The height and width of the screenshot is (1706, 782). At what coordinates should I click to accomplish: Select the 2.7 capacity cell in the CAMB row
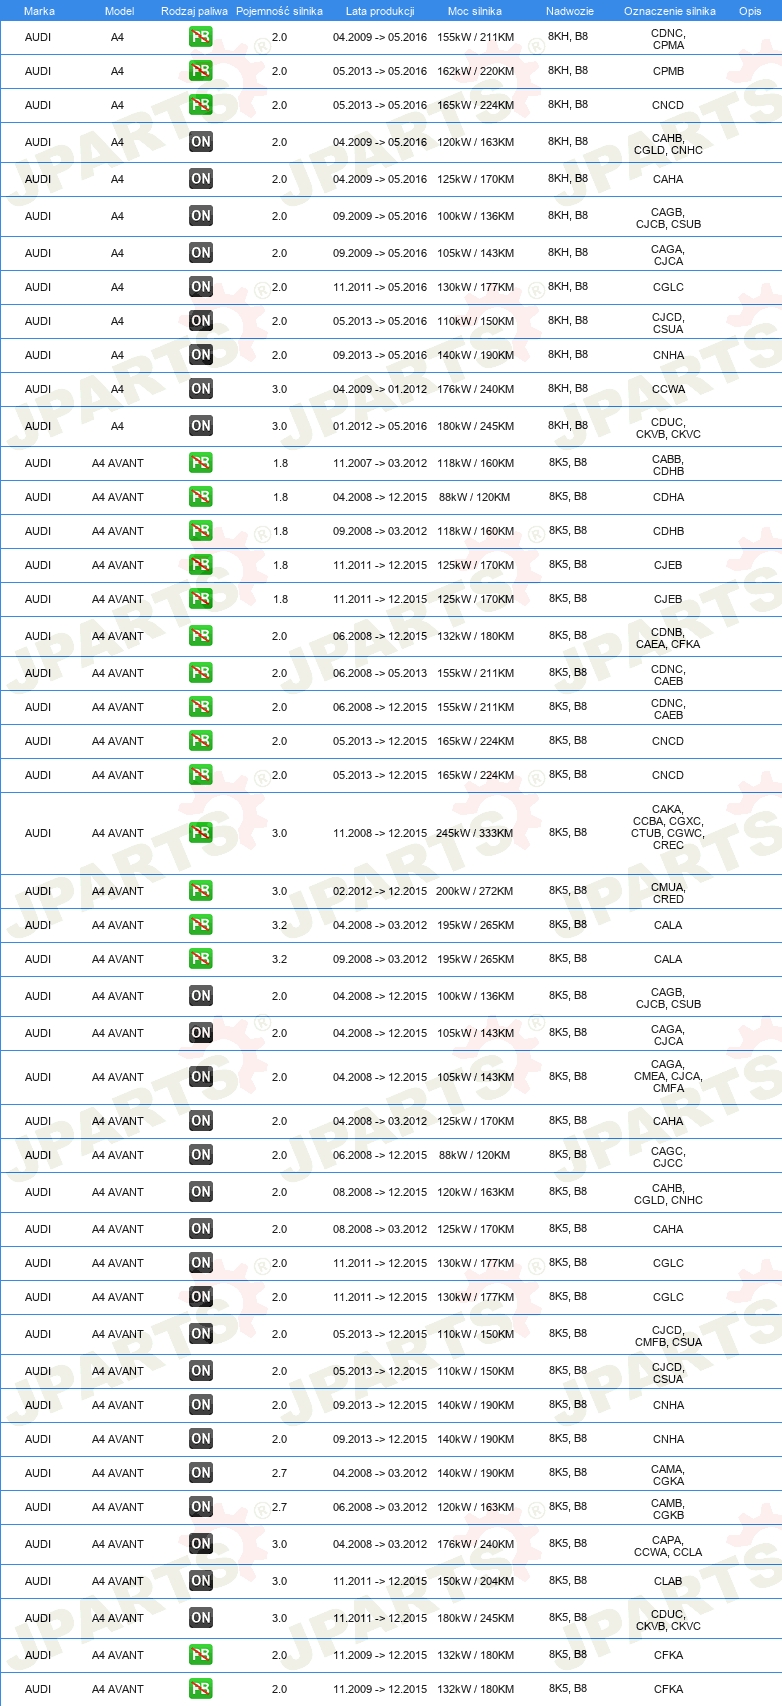tap(280, 1507)
